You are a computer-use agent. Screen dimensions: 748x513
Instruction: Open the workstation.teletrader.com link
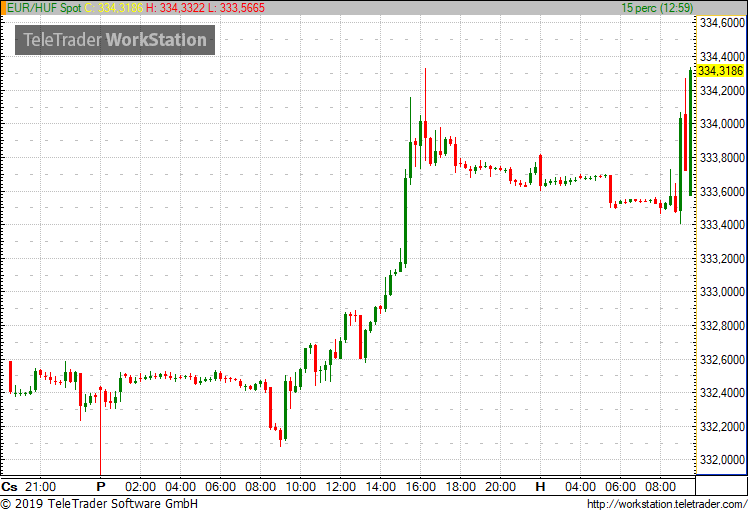click(x=667, y=504)
